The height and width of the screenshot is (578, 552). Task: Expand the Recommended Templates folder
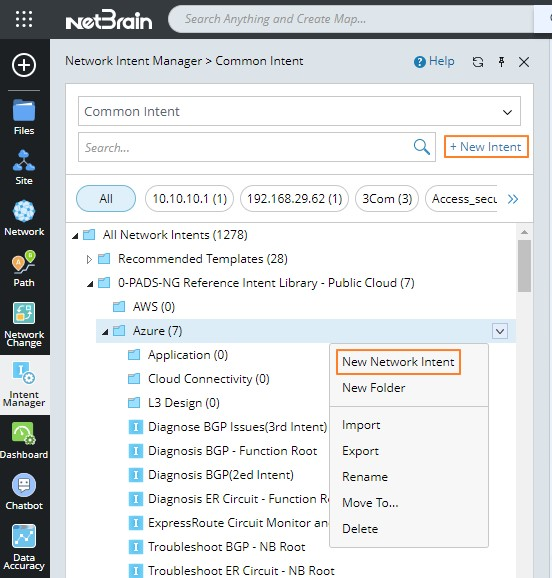(89, 259)
